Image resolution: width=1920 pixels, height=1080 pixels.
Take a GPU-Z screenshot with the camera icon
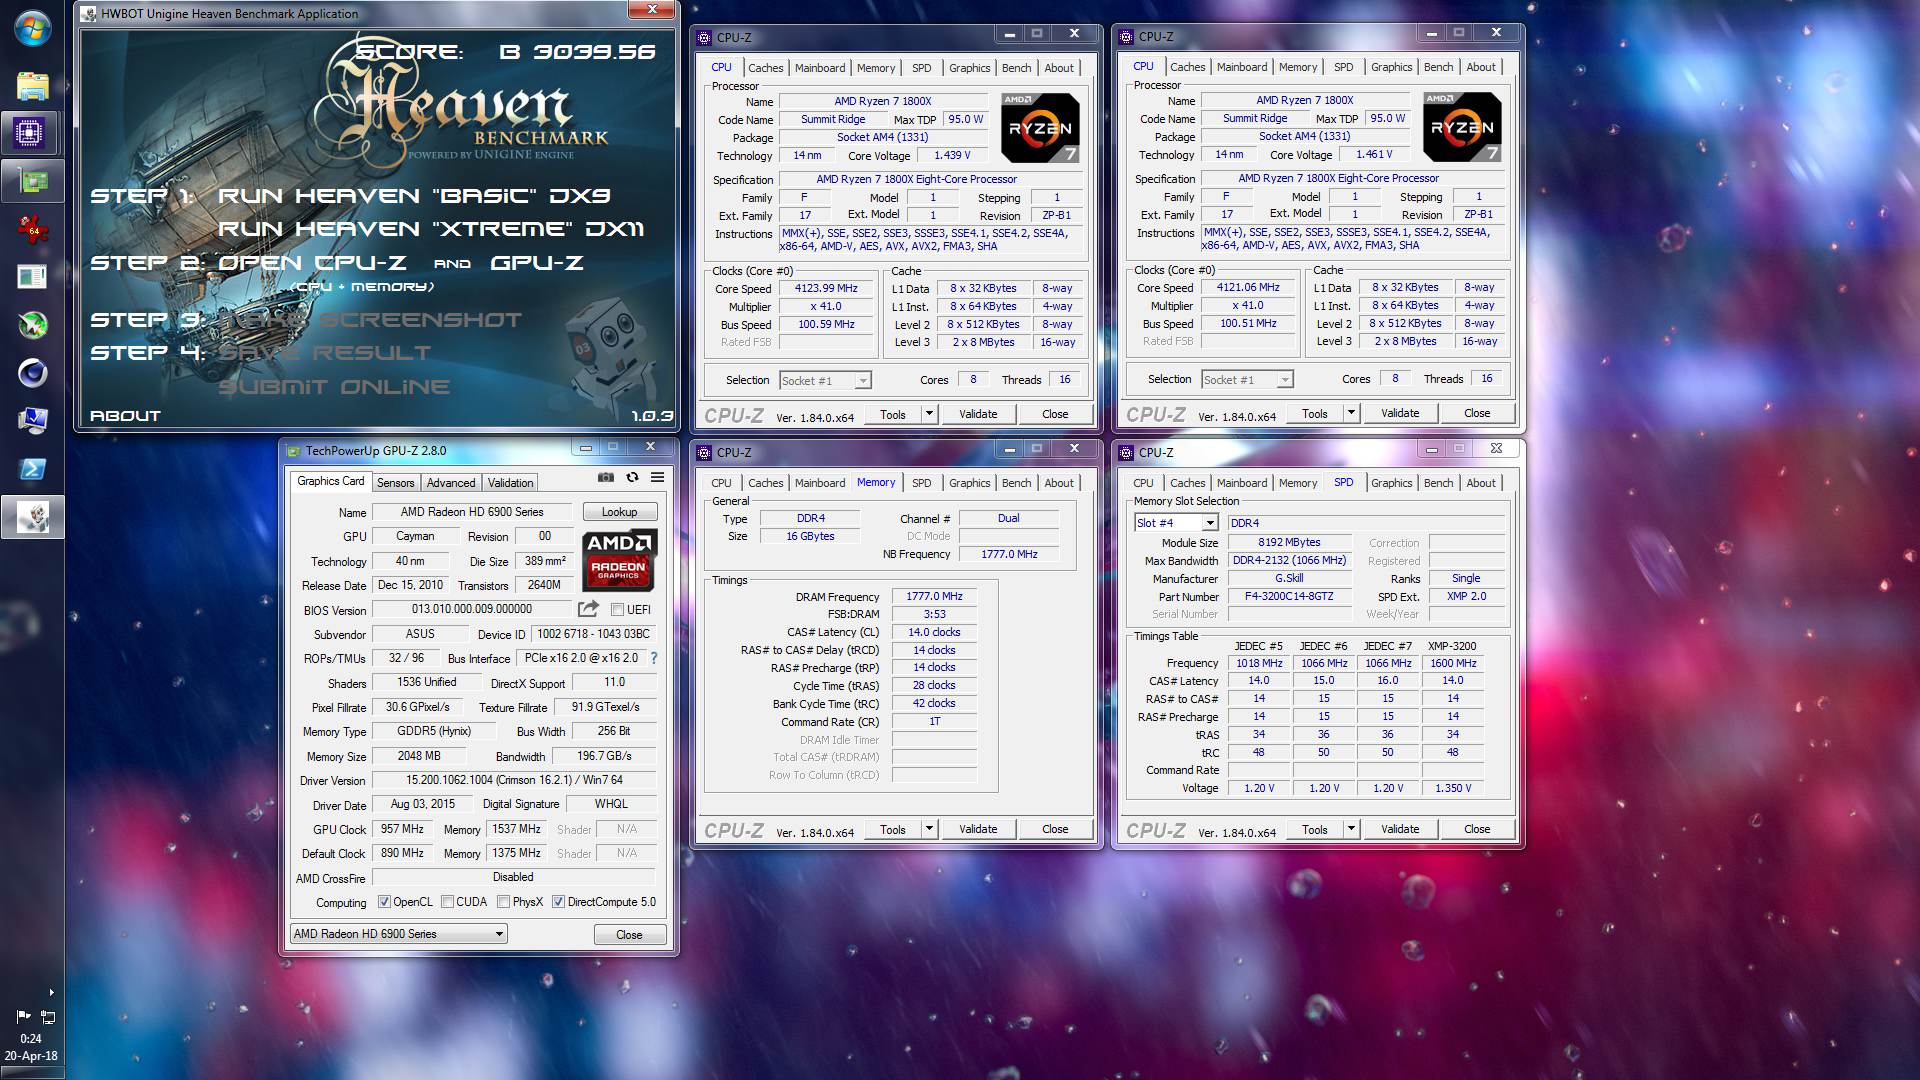coord(606,478)
